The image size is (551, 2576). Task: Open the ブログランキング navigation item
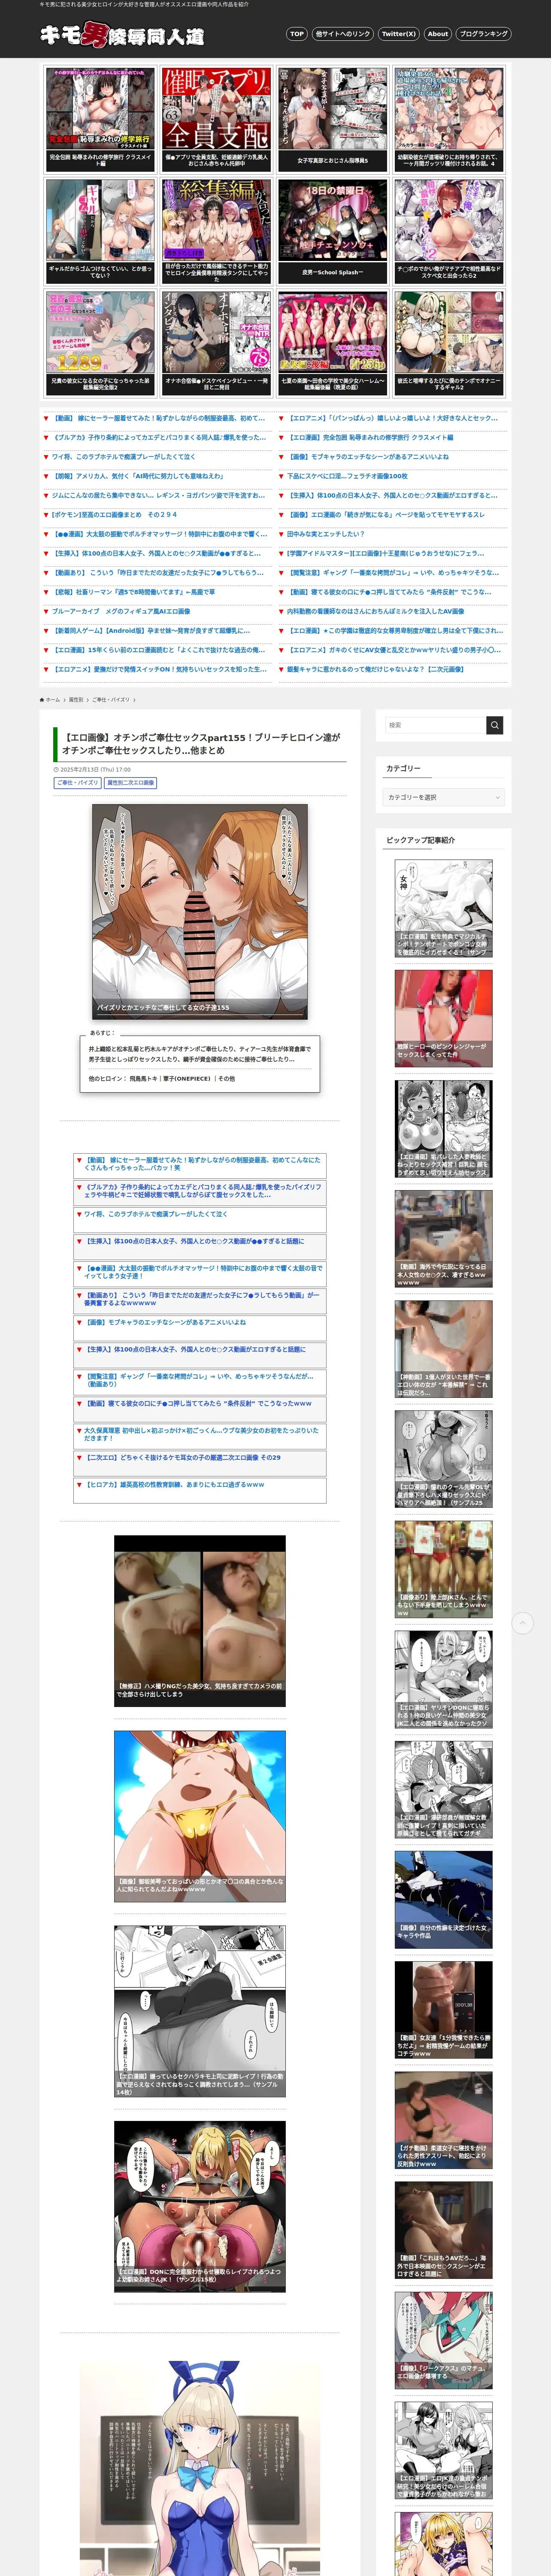point(483,34)
